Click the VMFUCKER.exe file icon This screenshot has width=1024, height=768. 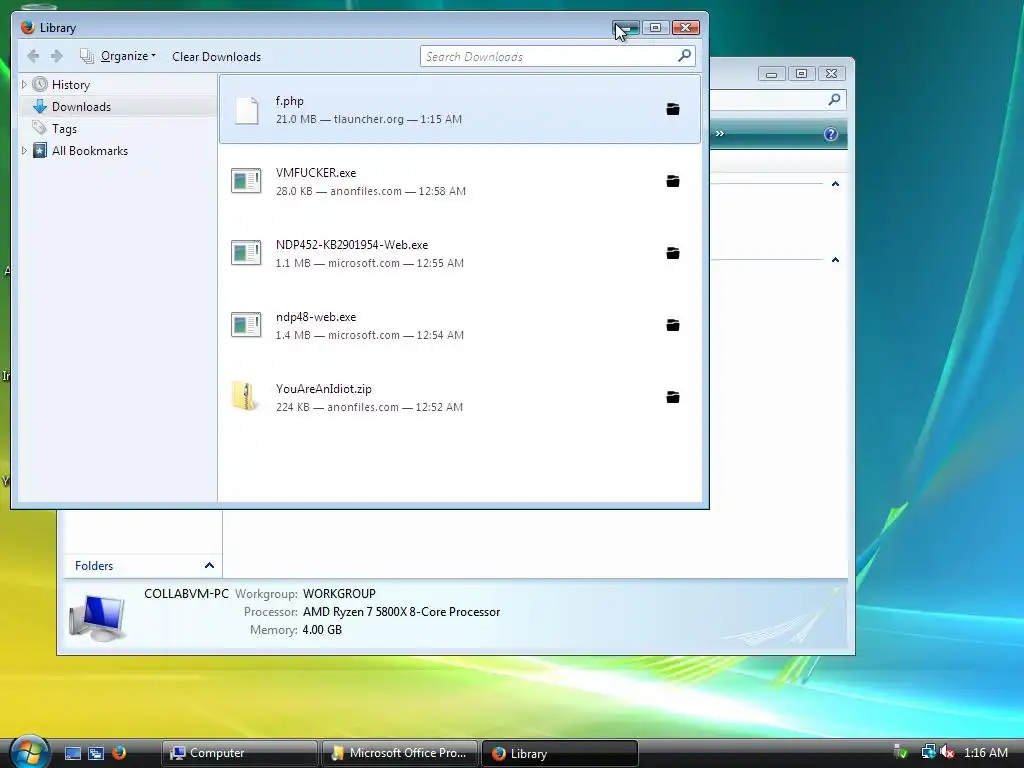(246, 181)
